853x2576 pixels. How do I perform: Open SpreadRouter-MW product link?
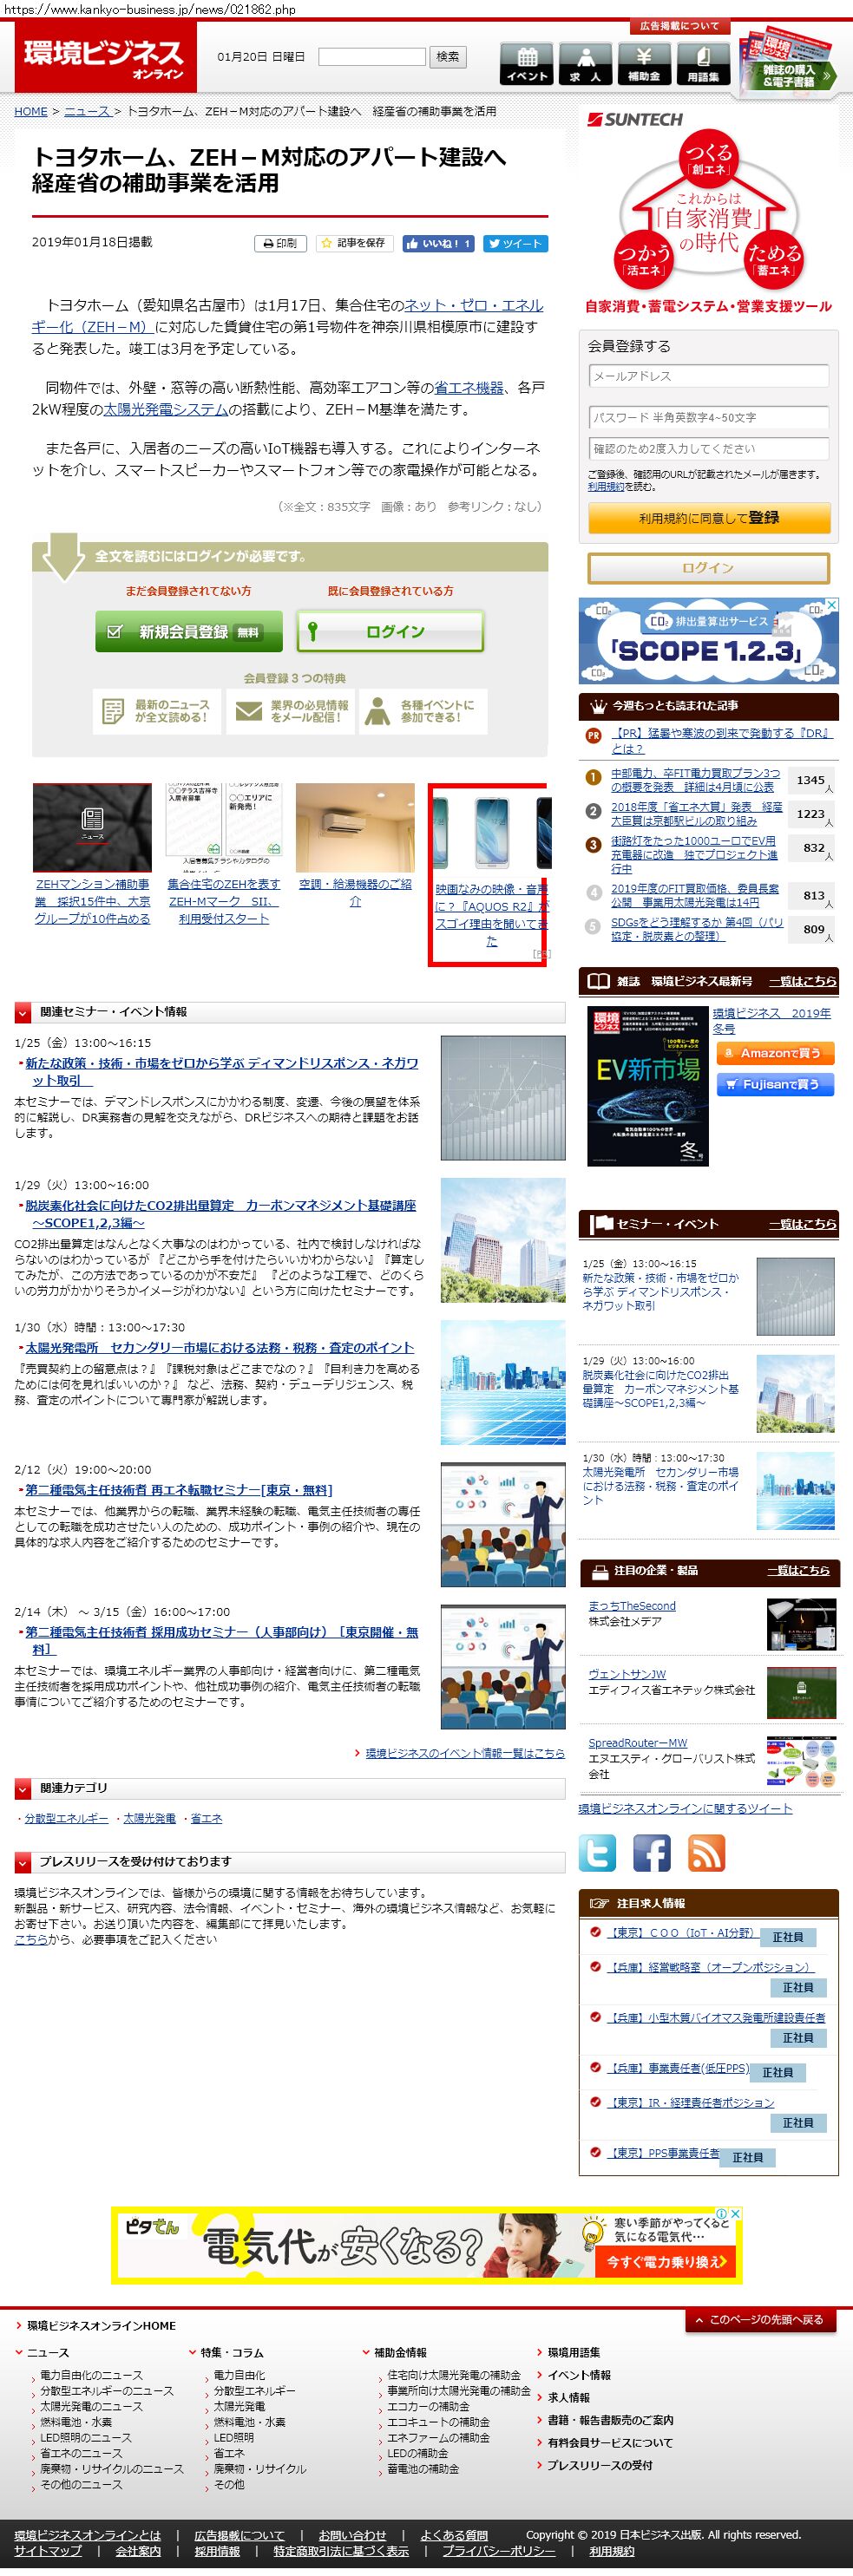tap(638, 1743)
